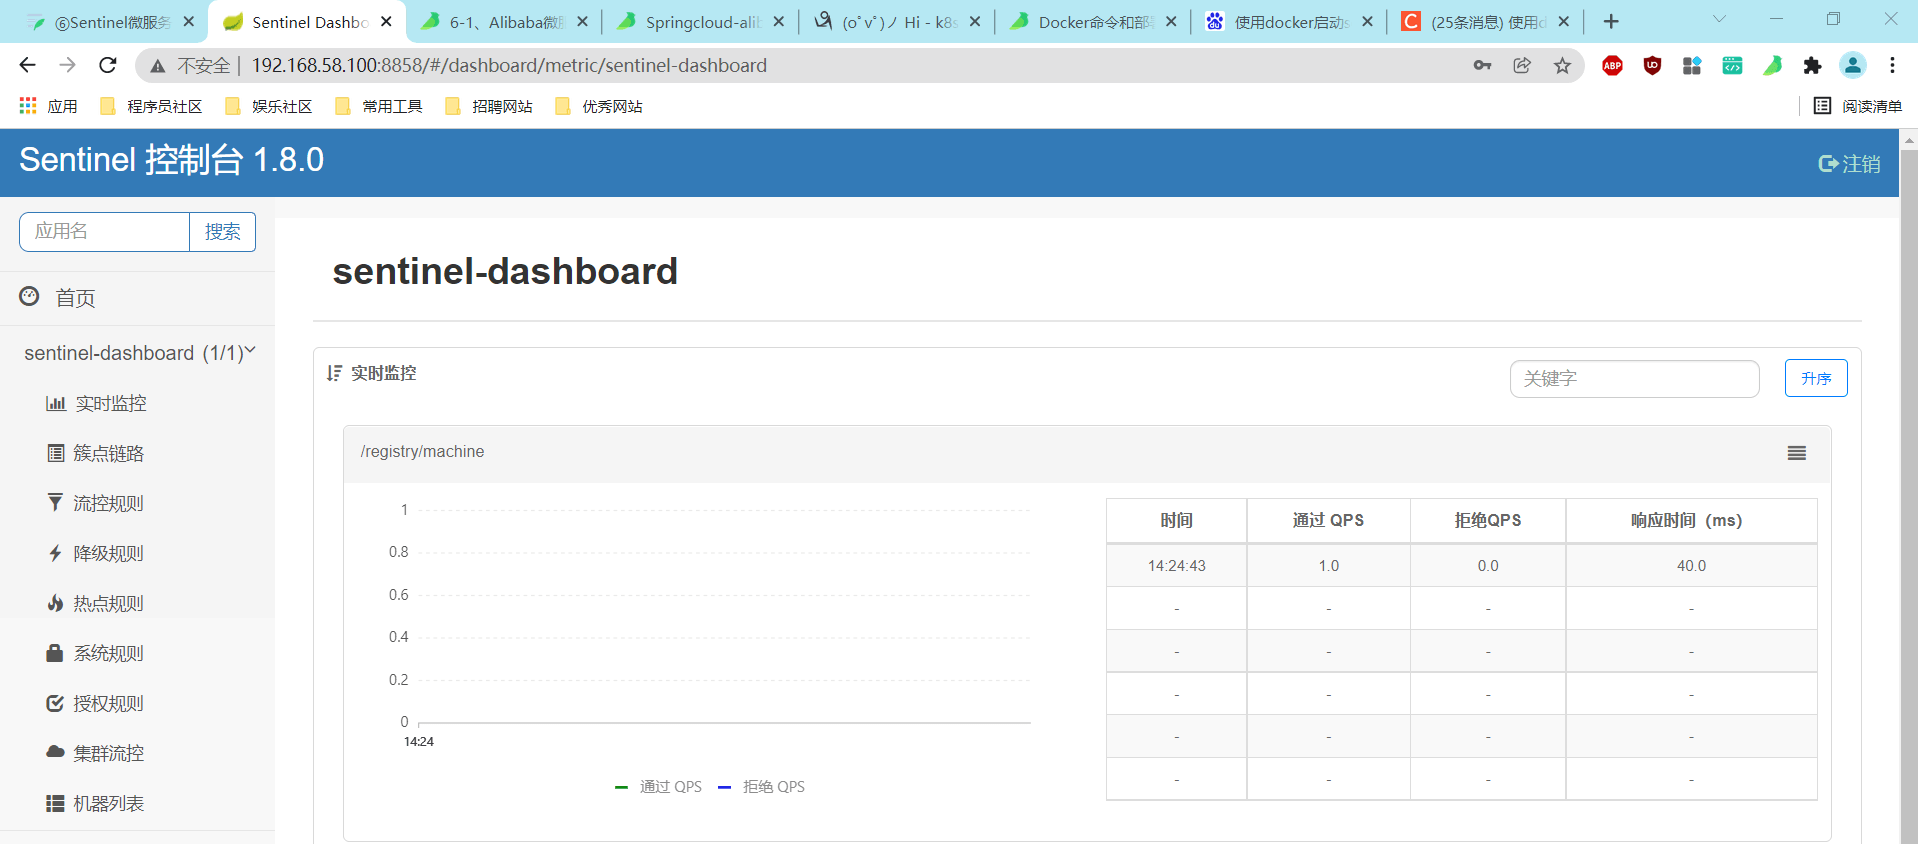Open the /registry/machine chart menu icon
Image resolution: width=1918 pixels, height=844 pixels.
[1796, 453]
